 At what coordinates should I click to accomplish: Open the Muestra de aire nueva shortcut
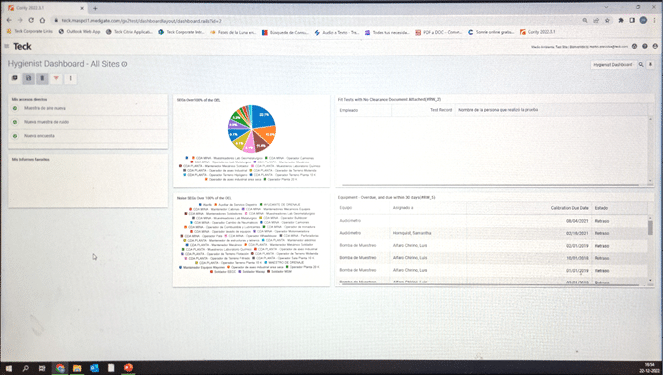point(45,108)
